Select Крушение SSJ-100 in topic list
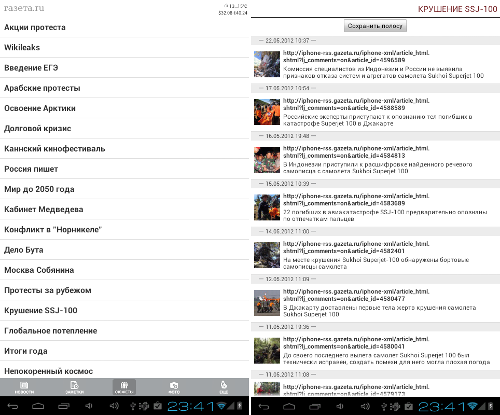This screenshot has width=500, height=415. (124, 310)
